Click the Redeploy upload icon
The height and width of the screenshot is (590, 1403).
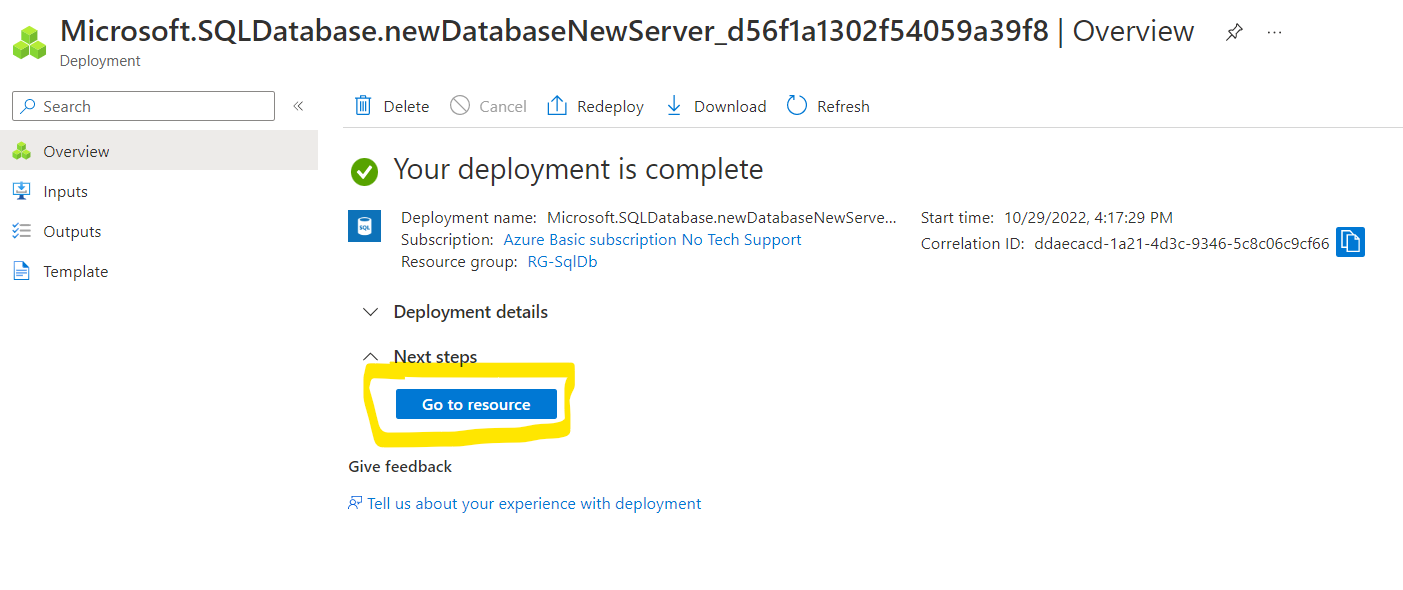tap(557, 106)
